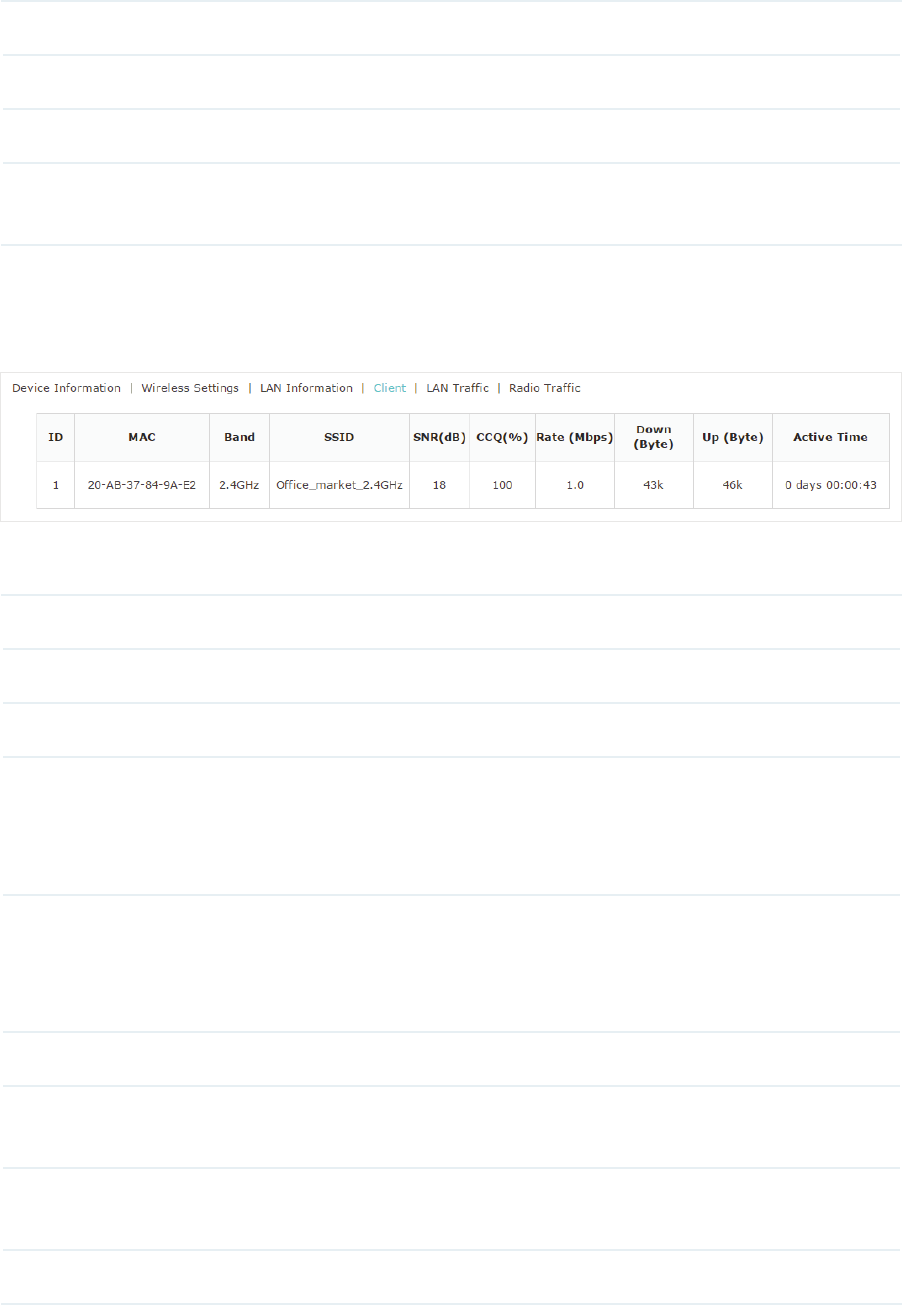Open the Device Information tab
This screenshot has width=902, height=1305.
click(66, 388)
